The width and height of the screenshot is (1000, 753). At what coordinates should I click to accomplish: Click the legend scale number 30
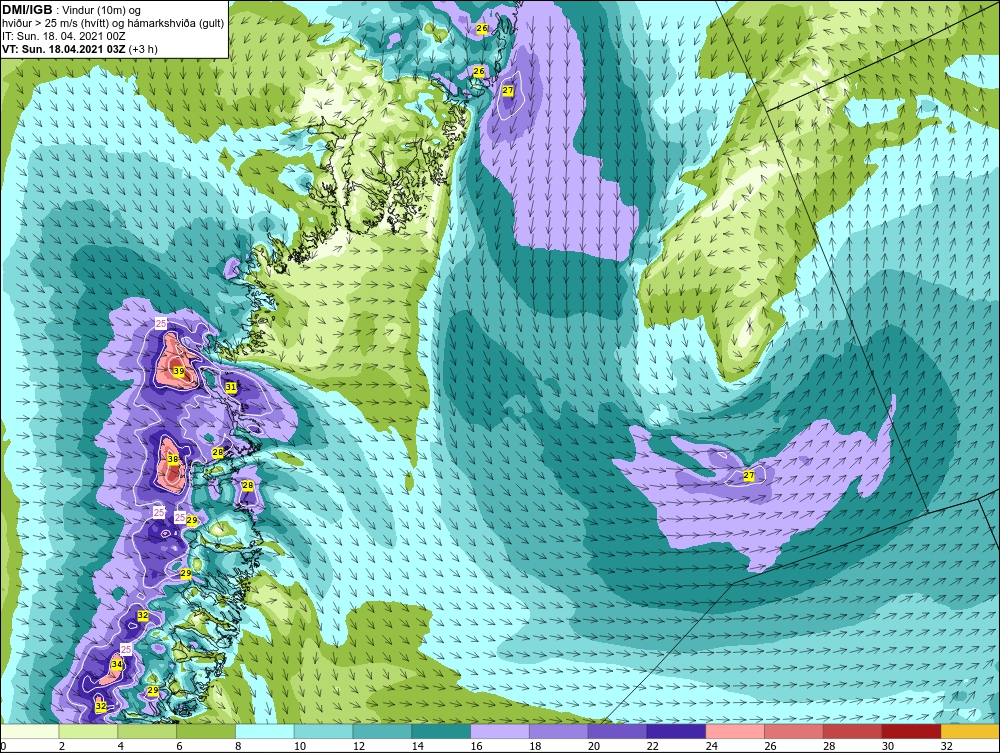887,747
